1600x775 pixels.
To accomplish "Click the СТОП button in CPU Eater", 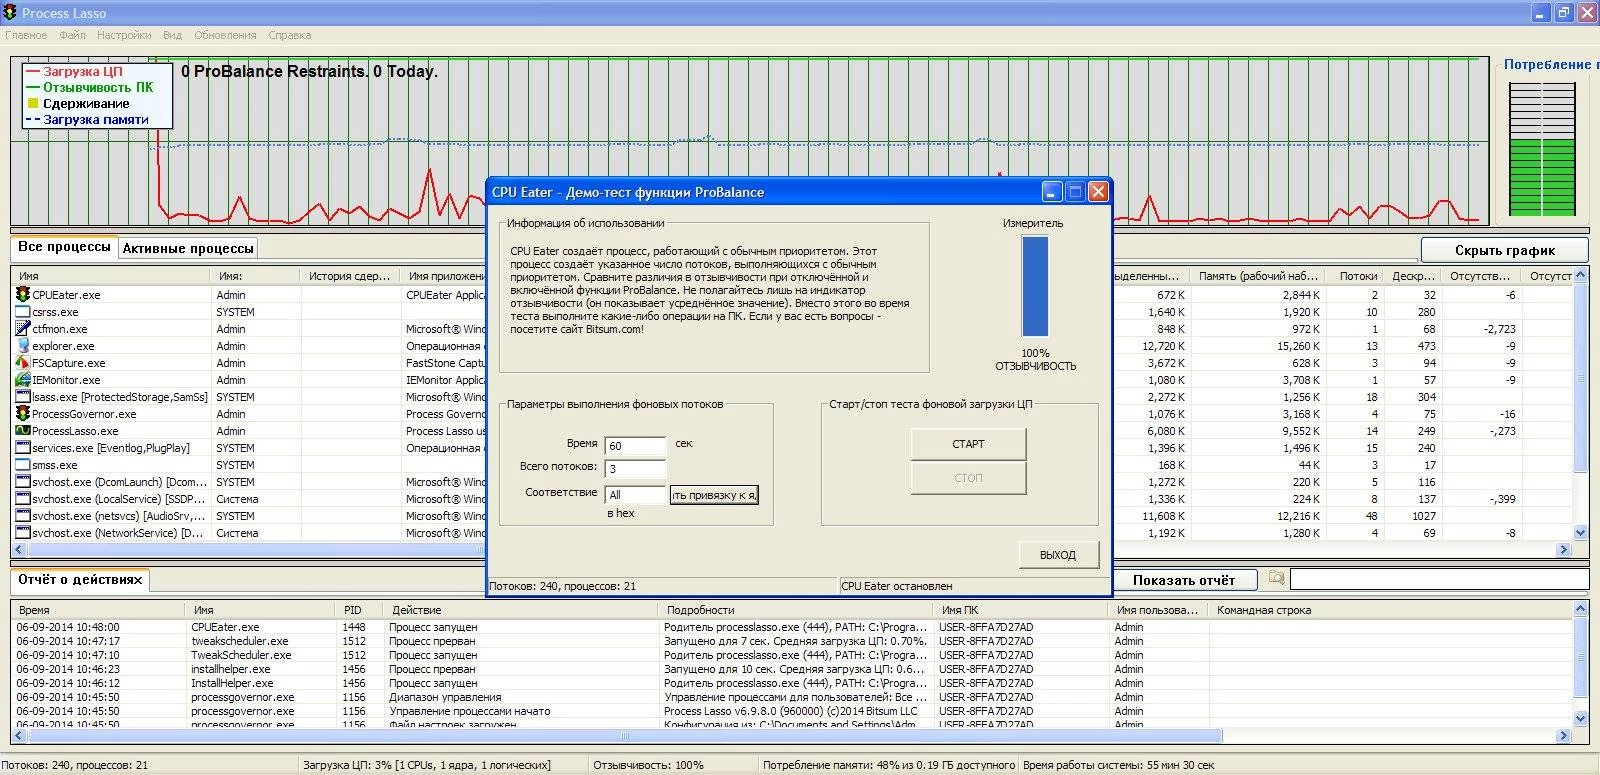I will (x=968, y=478).
